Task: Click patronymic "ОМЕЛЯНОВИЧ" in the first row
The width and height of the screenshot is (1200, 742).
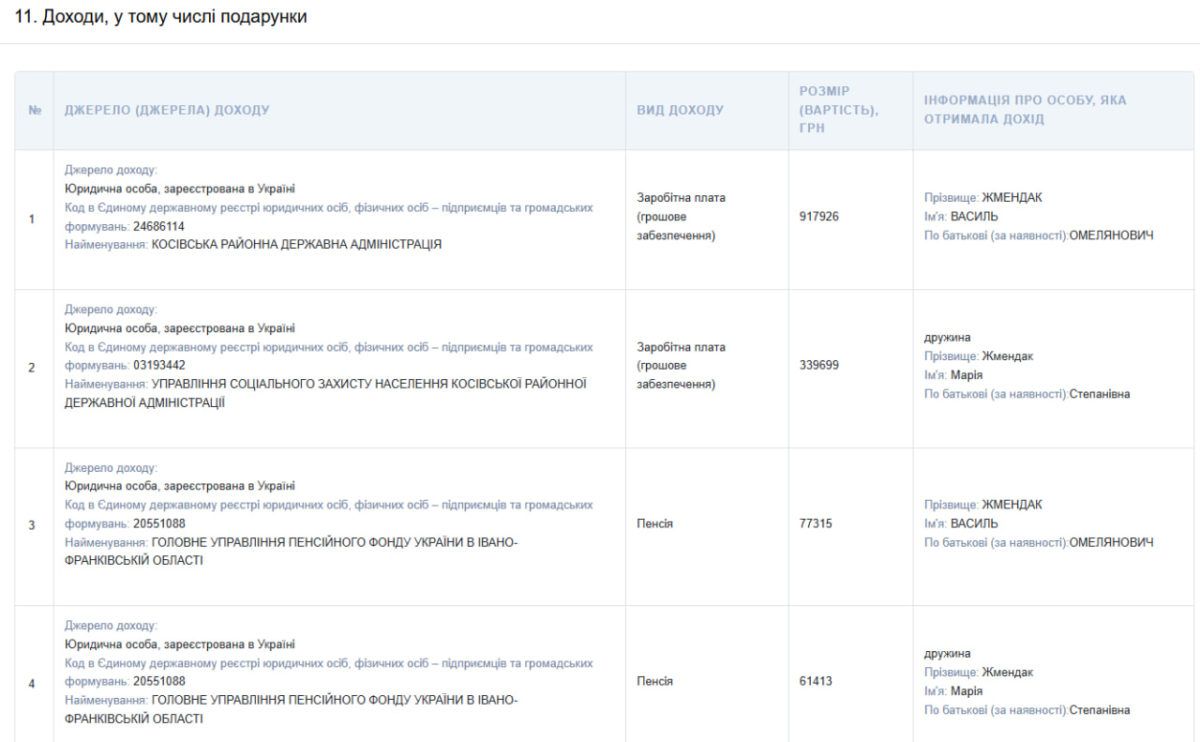Action: click(x=1111, y=235)
